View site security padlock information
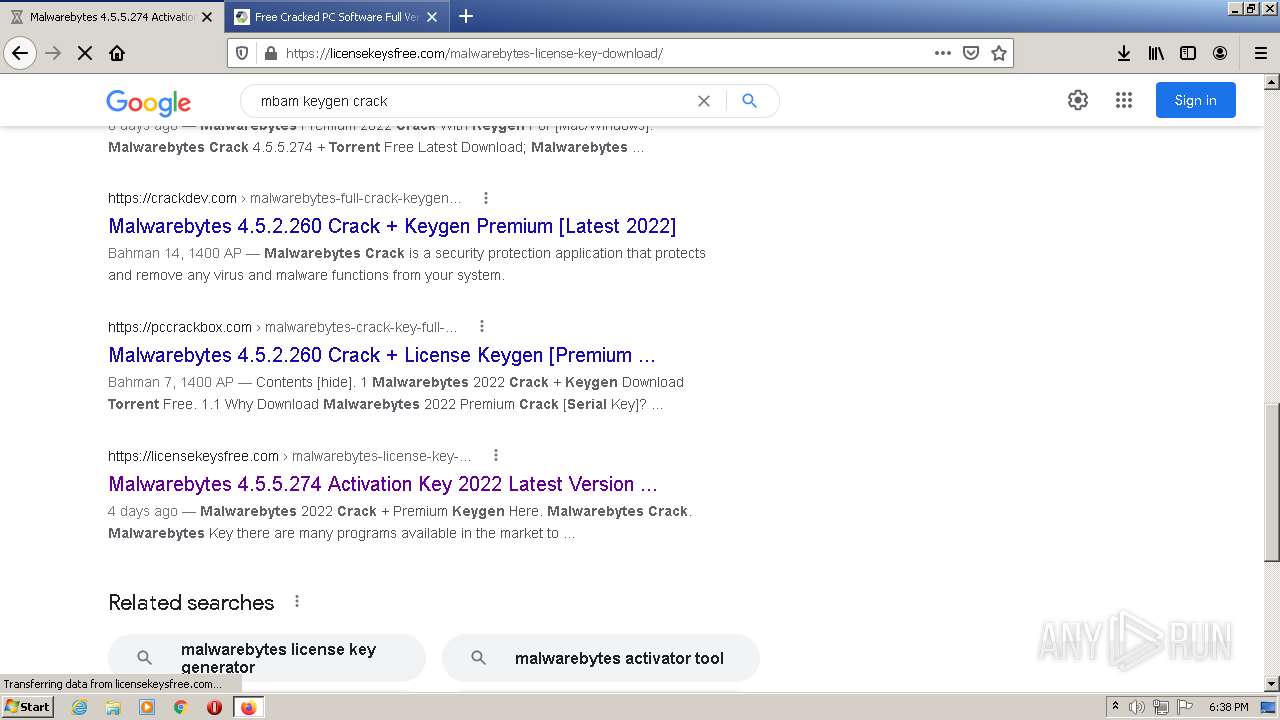Screen dimensions: 1280x720 click(269, 53)
